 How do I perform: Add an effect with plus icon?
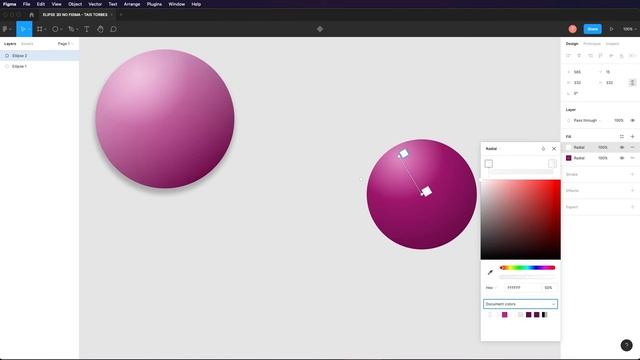point(632,191)
